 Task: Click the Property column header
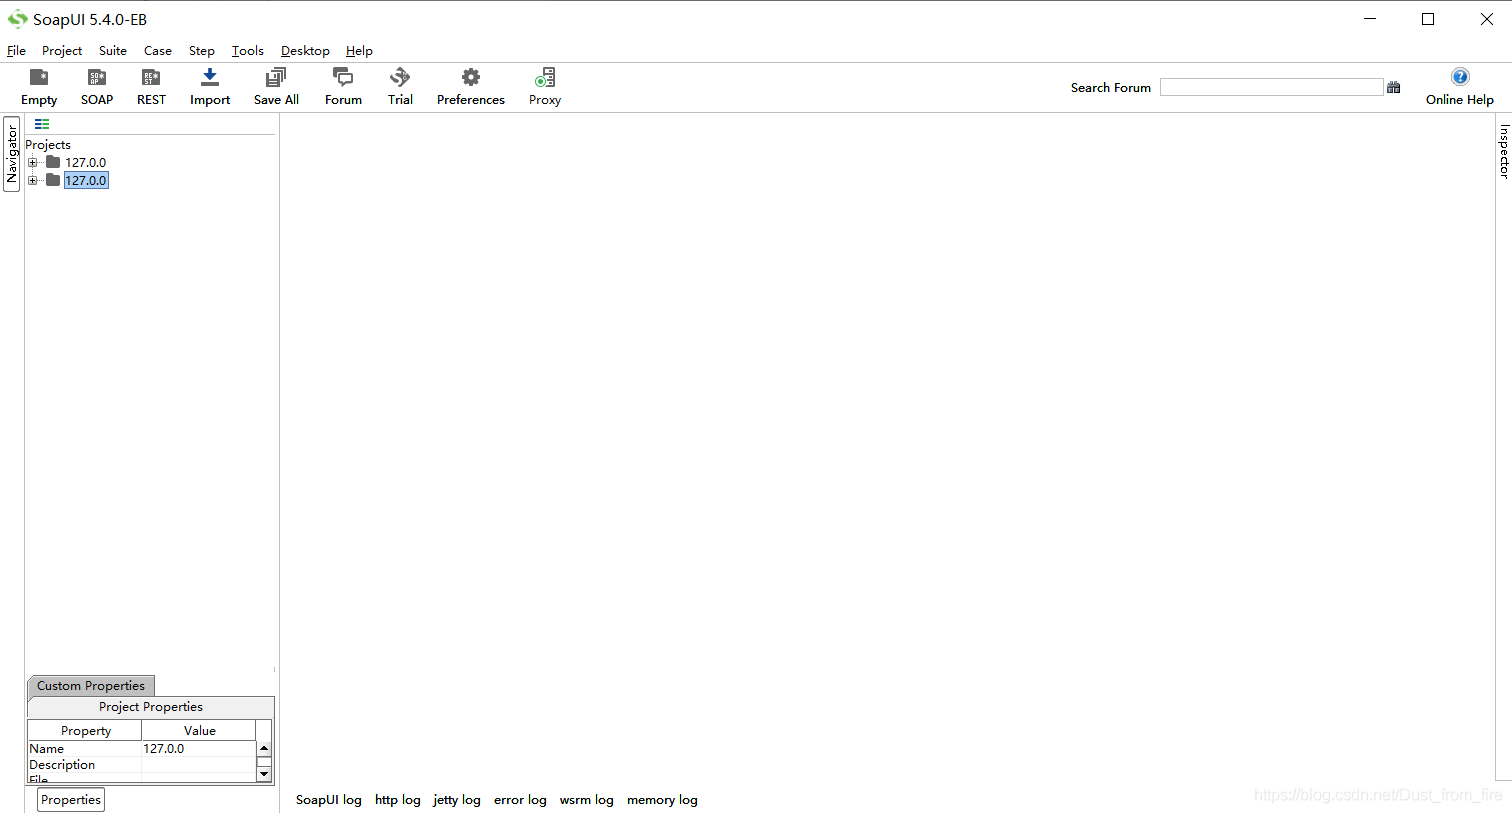click(x=85, y=731)
